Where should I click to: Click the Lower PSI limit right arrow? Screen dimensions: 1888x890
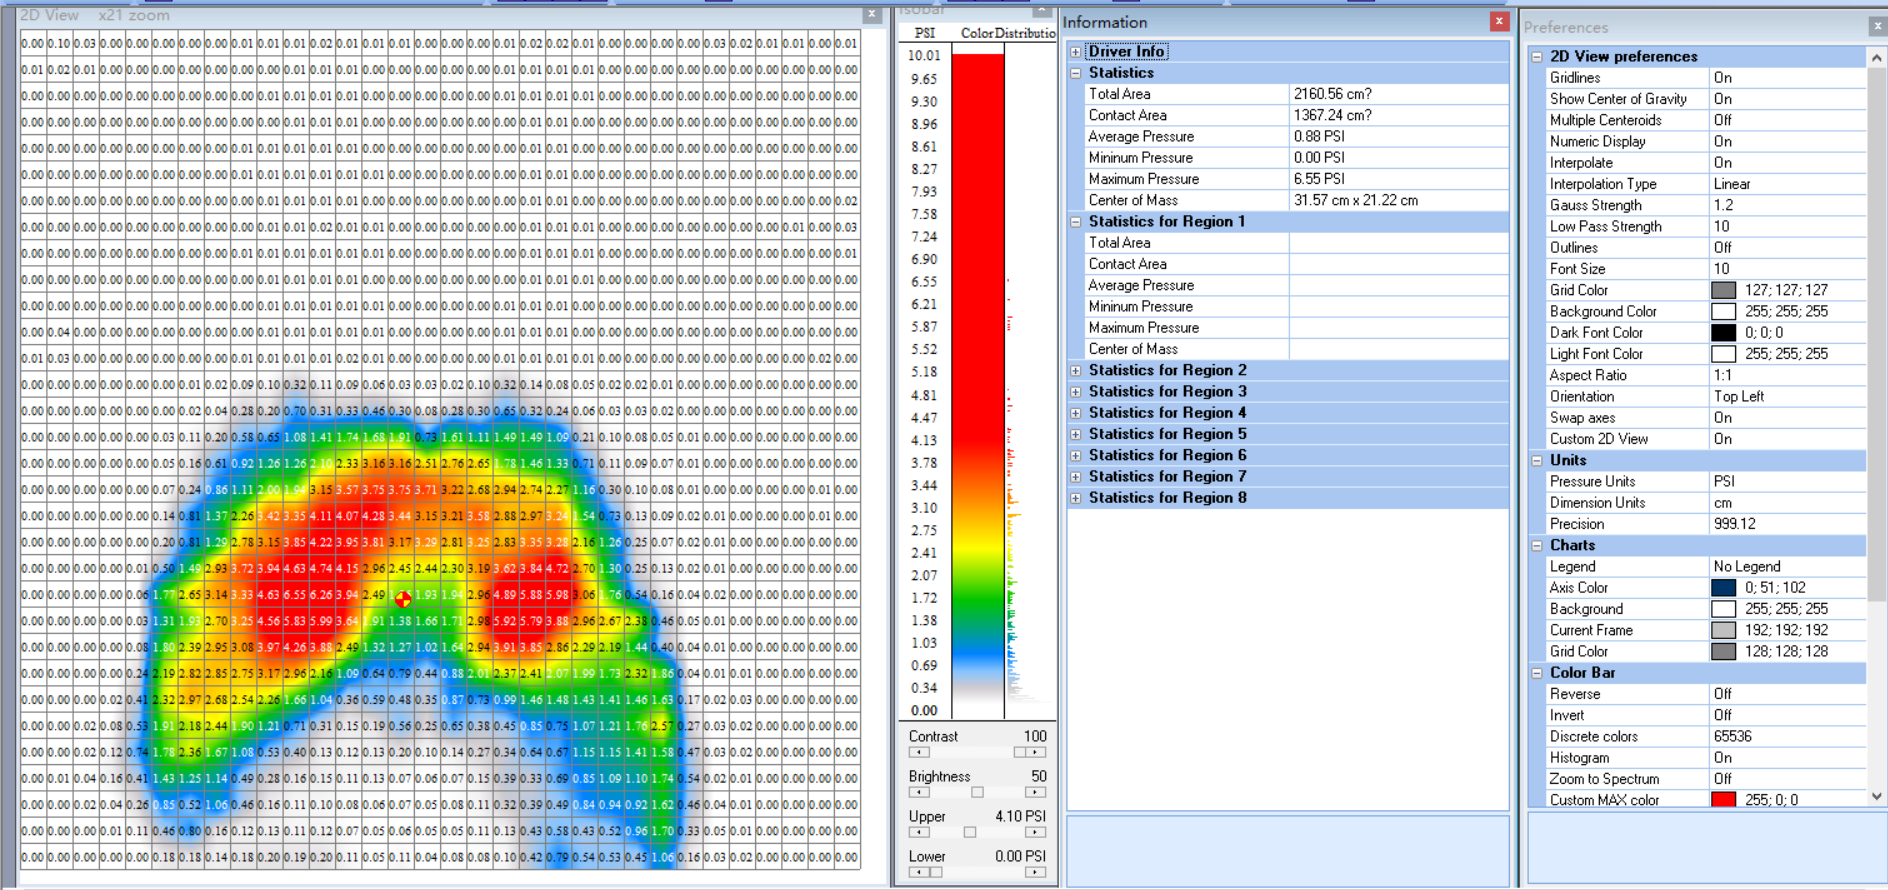click(1037, 872)
